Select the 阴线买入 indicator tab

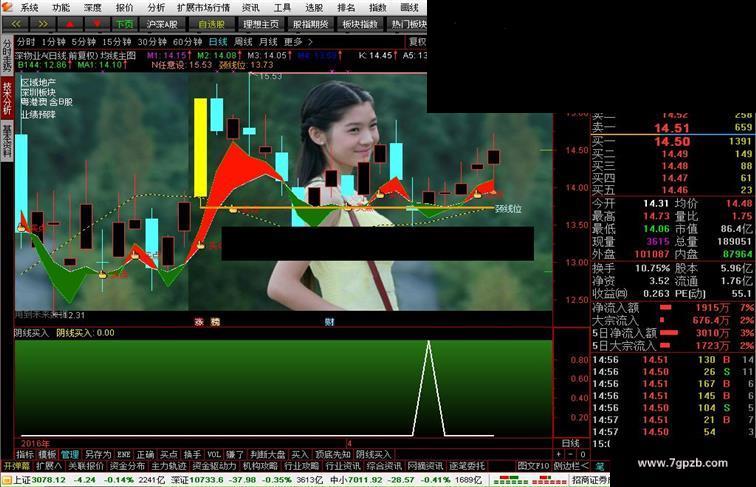[374, 454]
